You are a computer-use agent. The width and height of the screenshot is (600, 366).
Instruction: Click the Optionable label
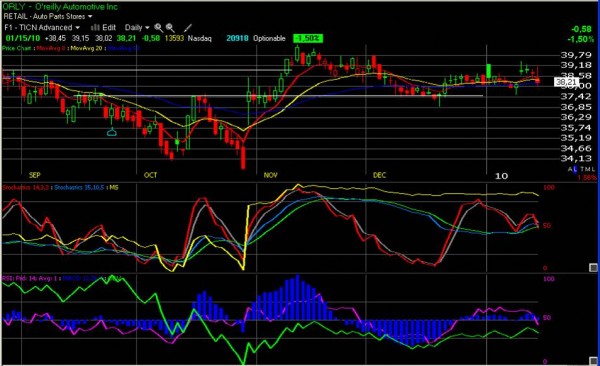point(269,38)
